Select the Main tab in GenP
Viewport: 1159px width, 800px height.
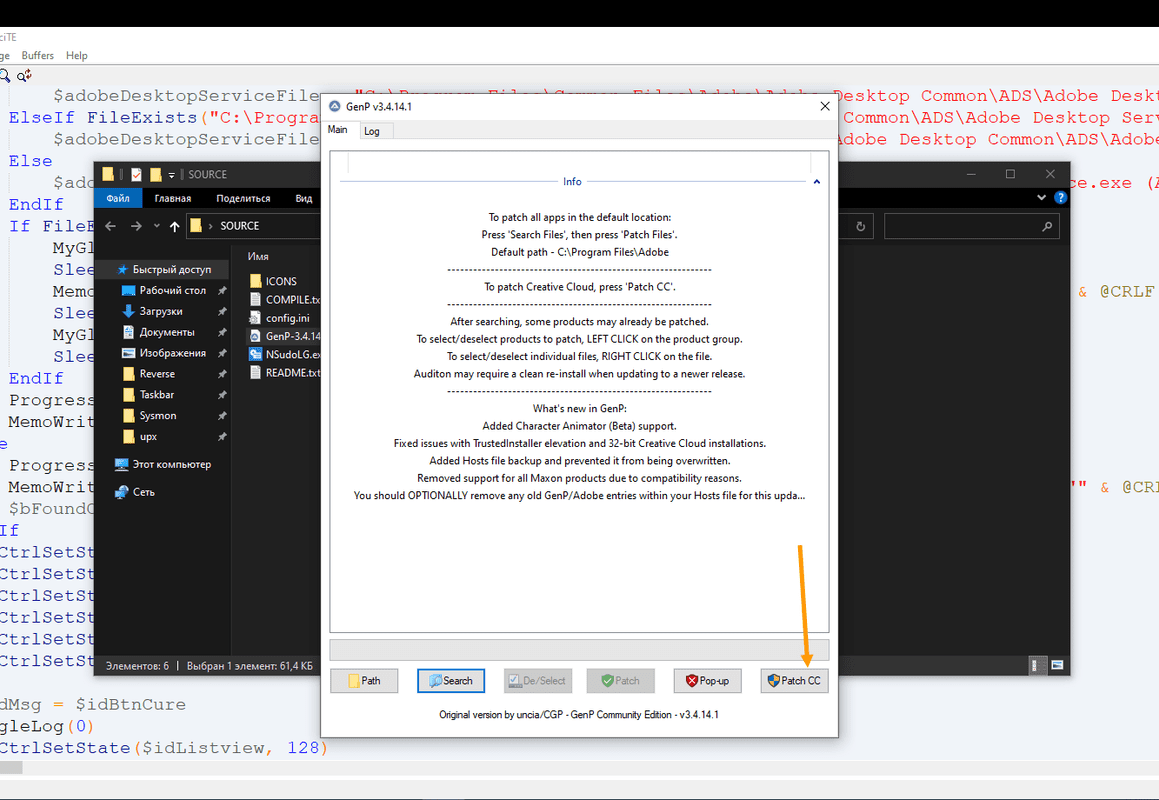(338, 129)
